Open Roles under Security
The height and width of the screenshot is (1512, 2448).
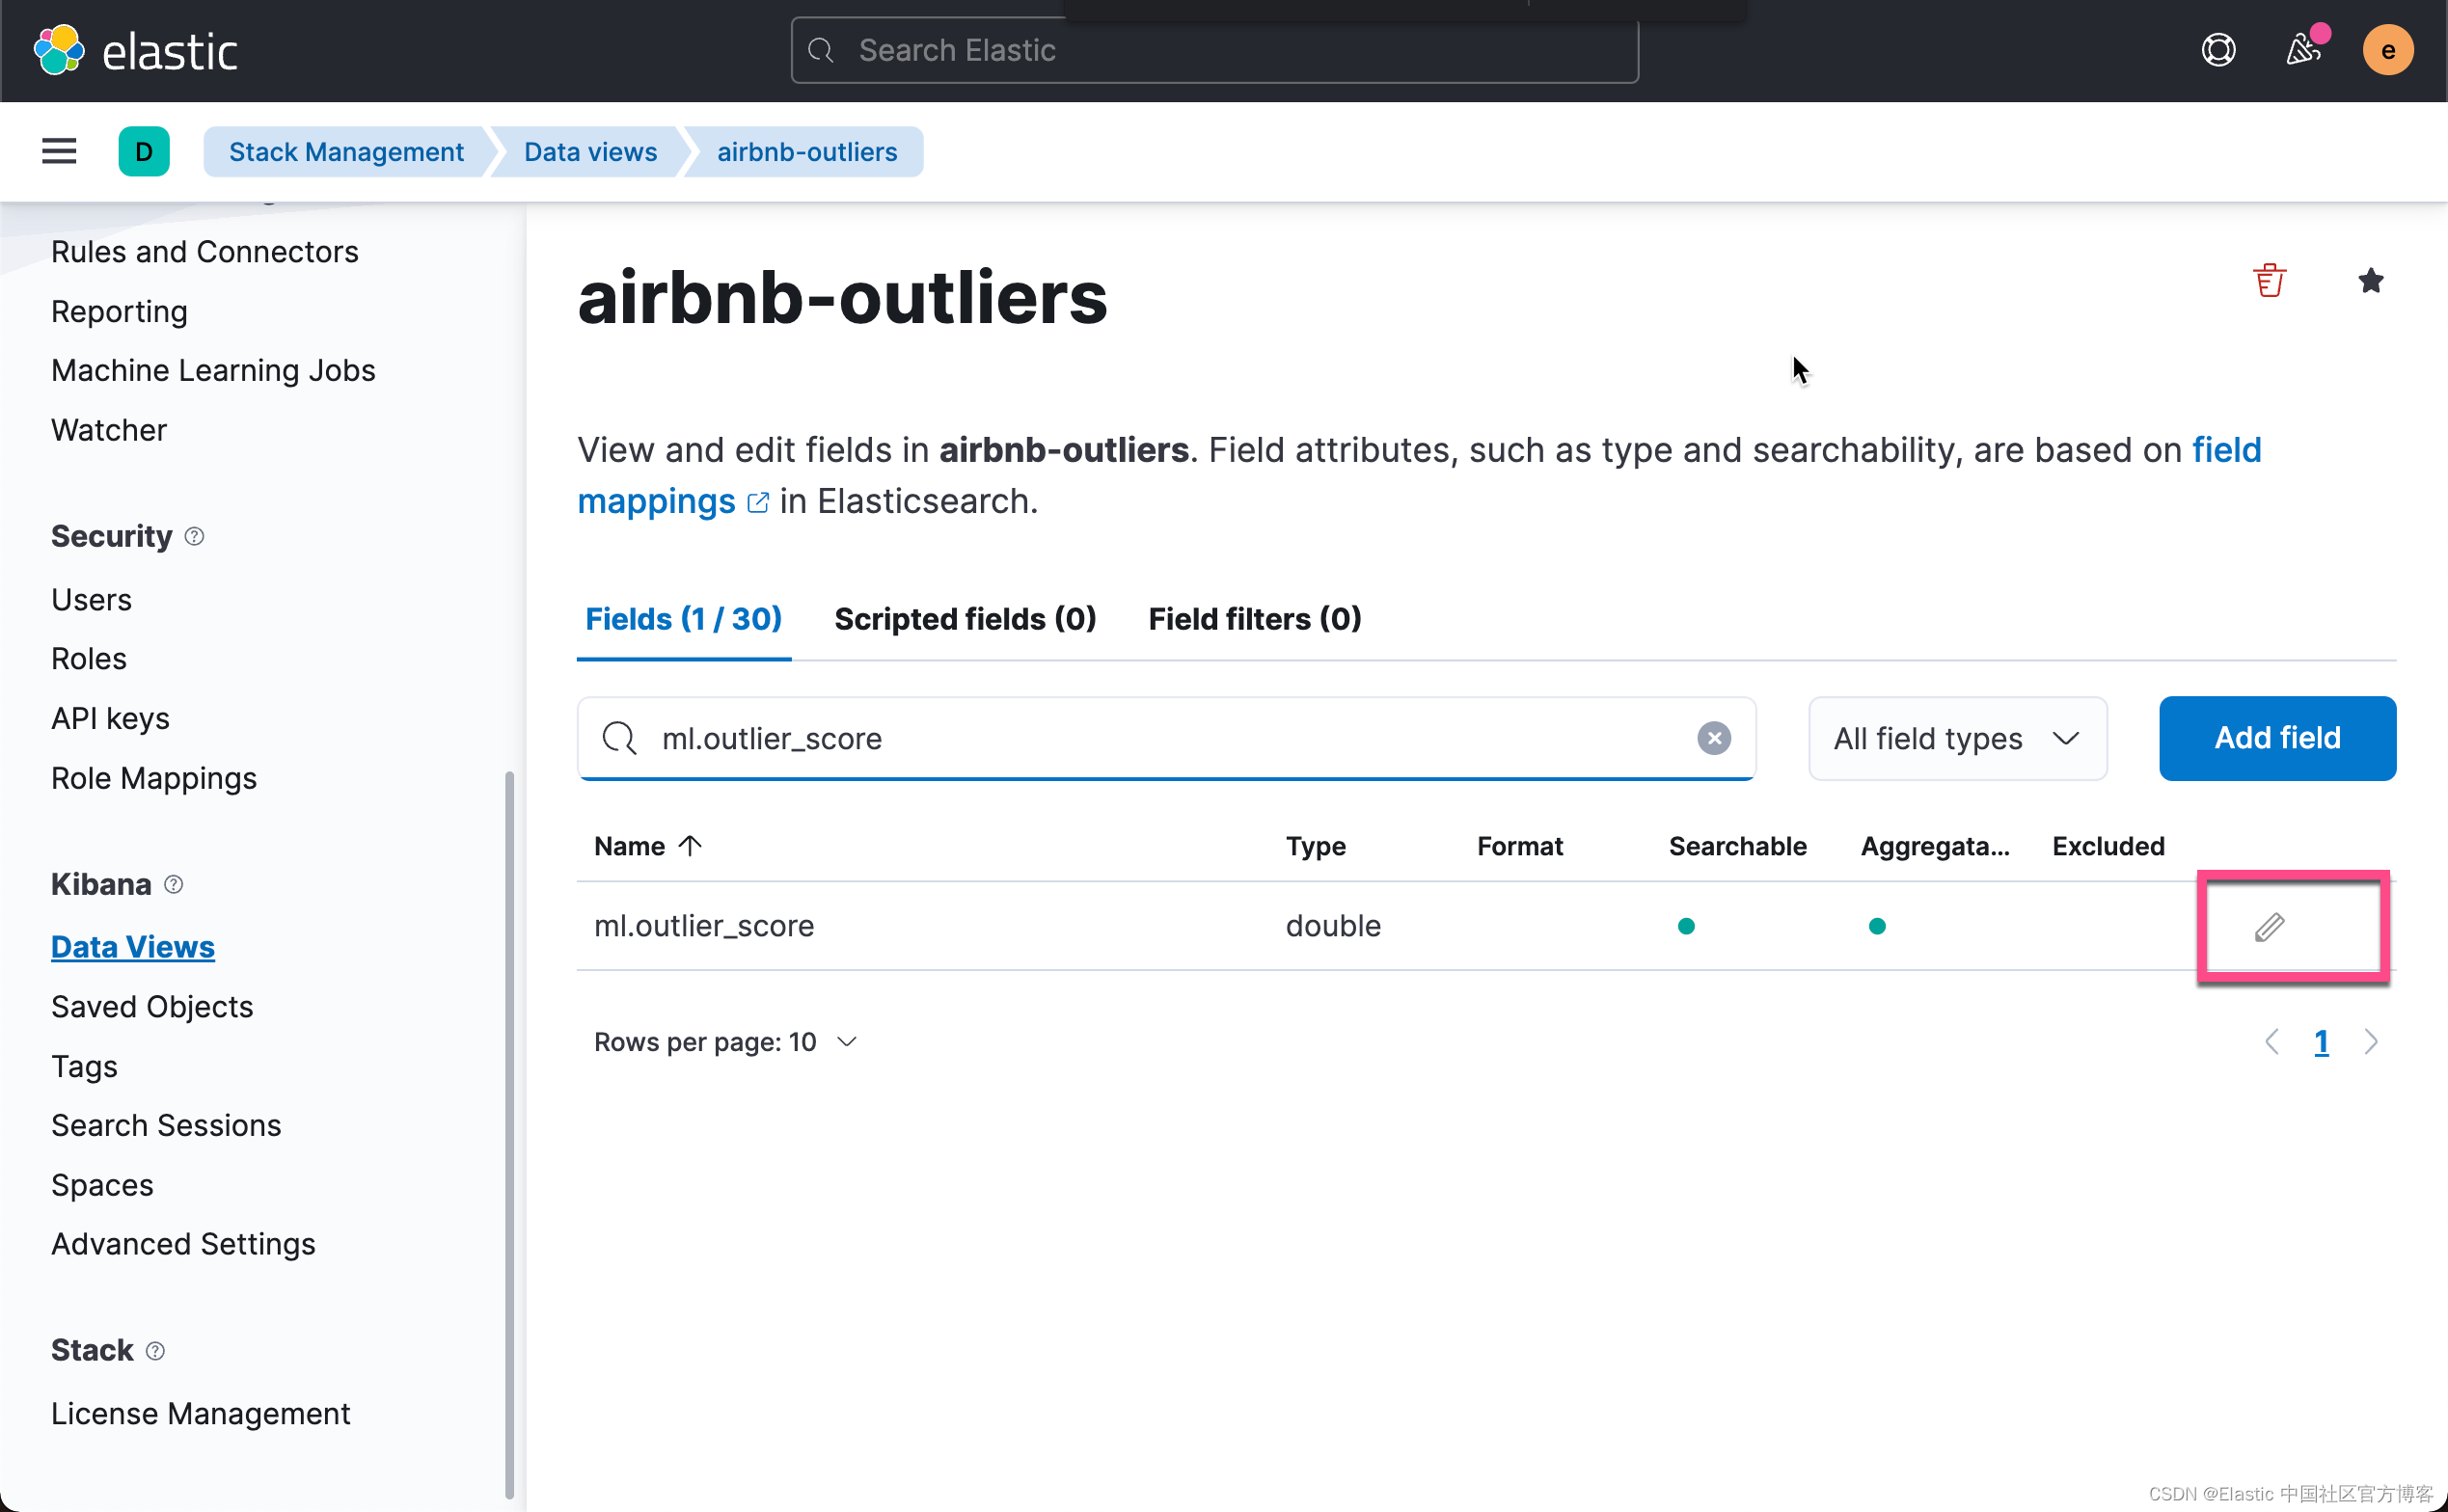pyautogui.click(x=89, y=659)
